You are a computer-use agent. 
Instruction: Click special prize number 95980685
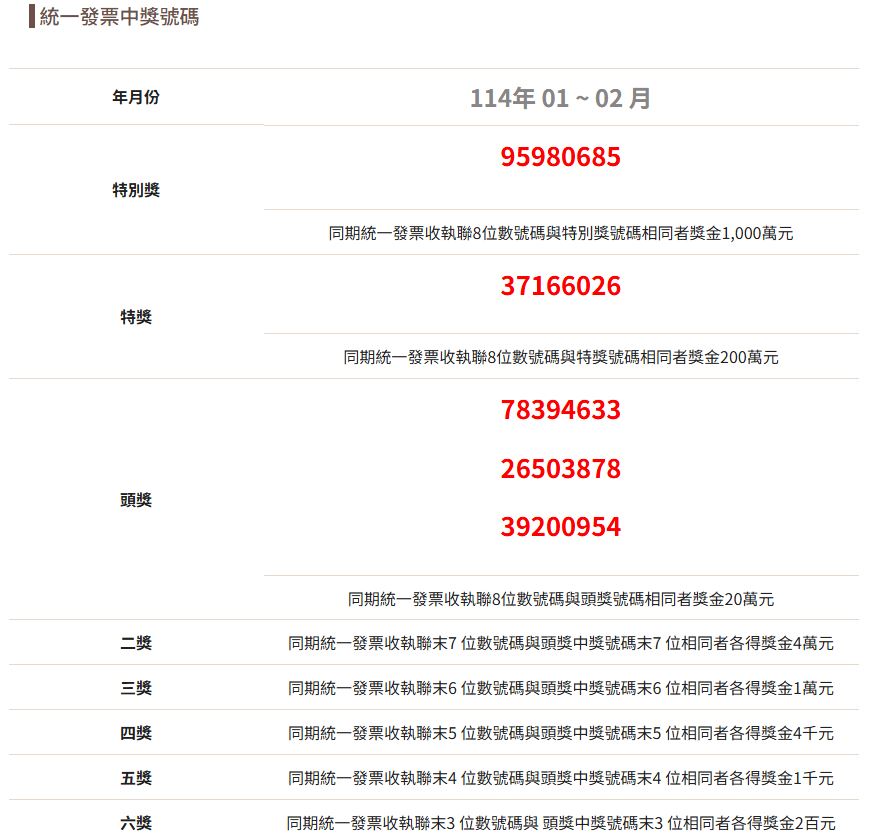pos(560,157)
